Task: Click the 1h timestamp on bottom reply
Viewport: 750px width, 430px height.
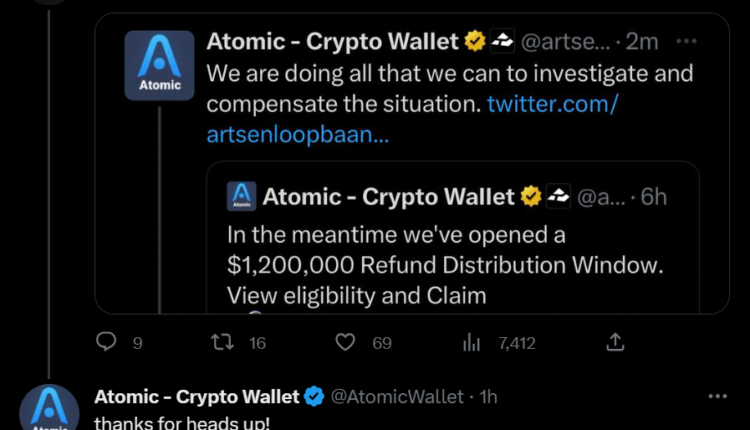Action: pos(489,397)
